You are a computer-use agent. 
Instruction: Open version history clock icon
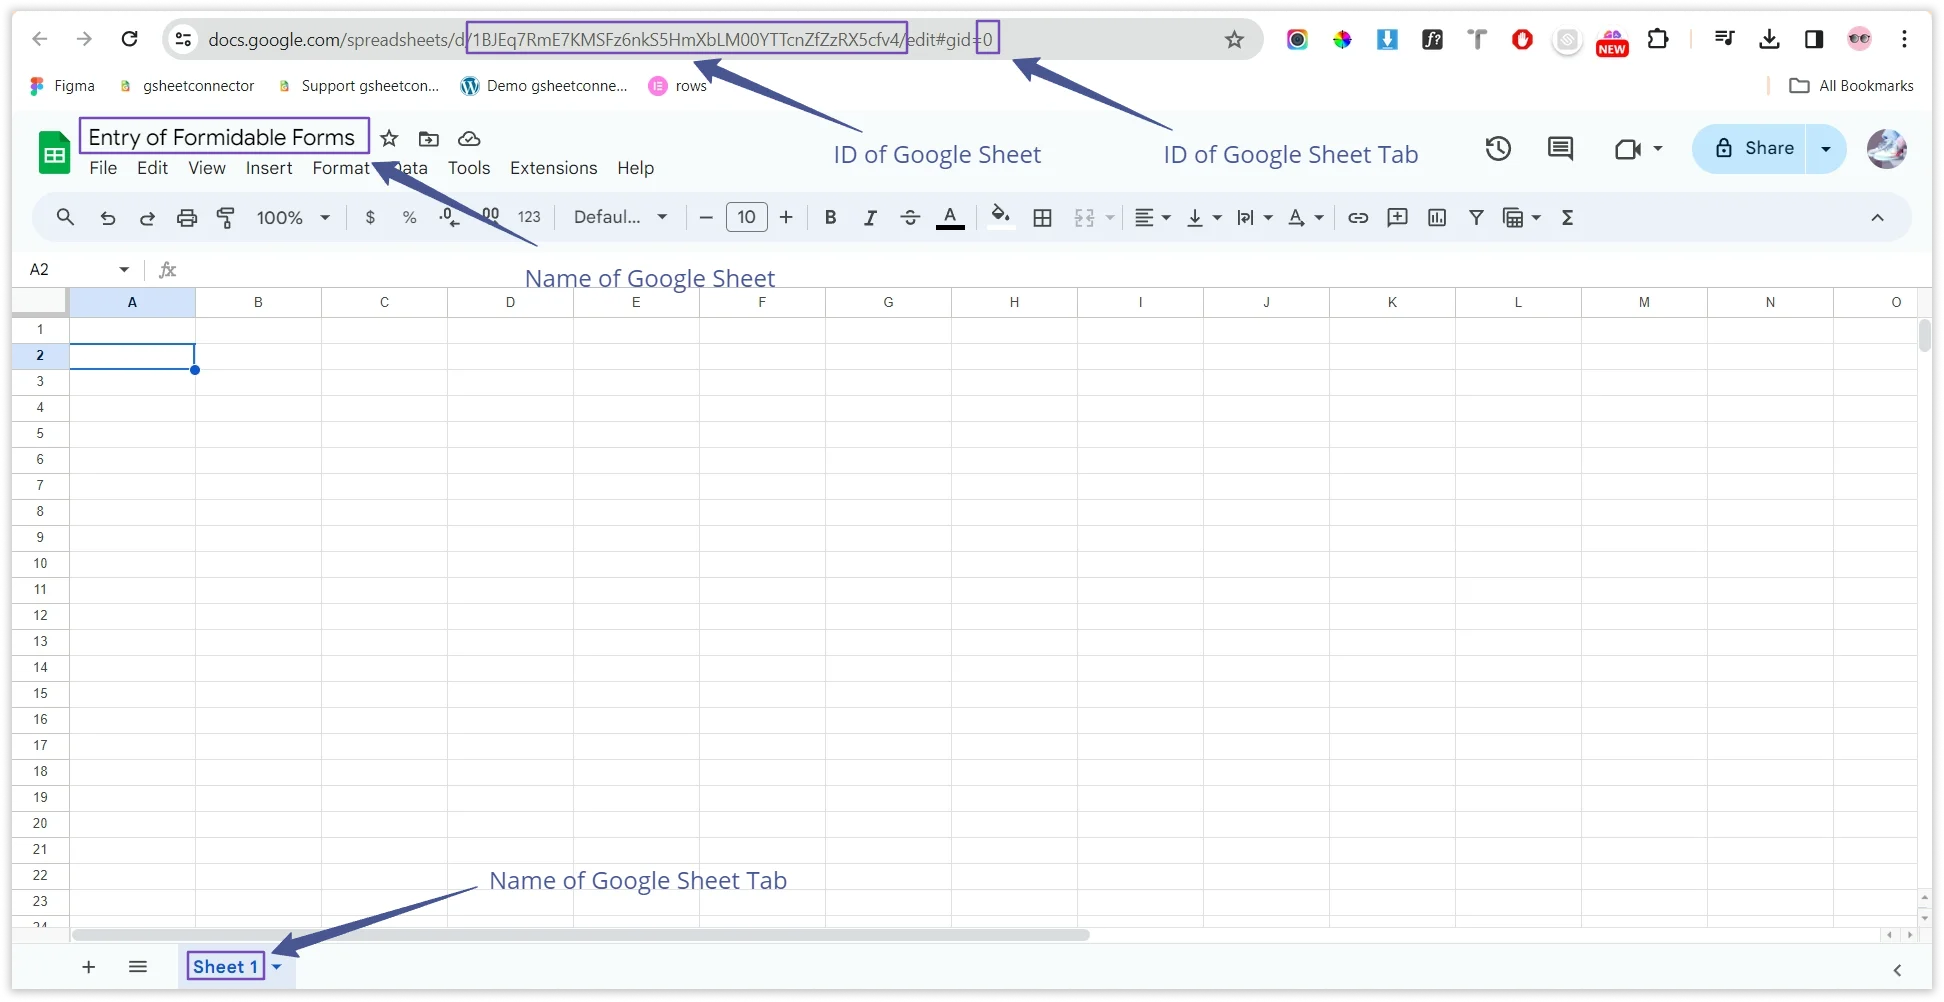coord(1497,149)
